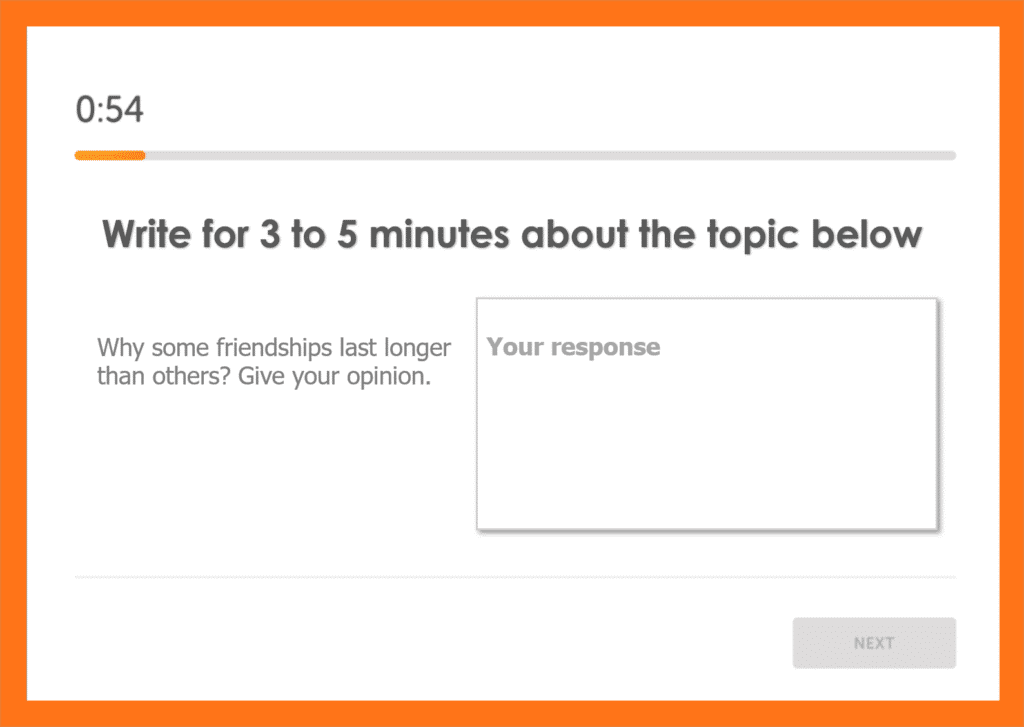Click the far right end of the progress bar

coord(951,155)
